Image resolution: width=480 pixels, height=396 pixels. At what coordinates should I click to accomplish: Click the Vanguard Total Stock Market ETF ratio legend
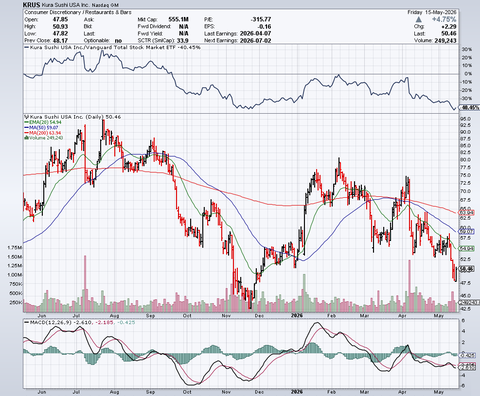click(x=113, y=47)
